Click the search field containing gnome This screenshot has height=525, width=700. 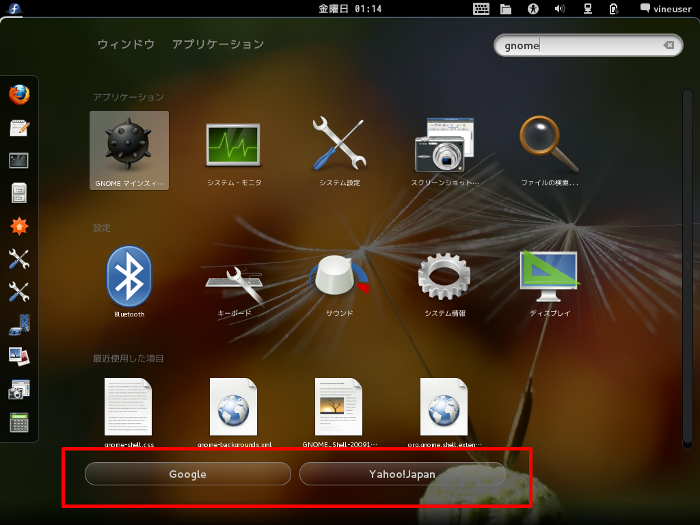click(x=588, y=45)
